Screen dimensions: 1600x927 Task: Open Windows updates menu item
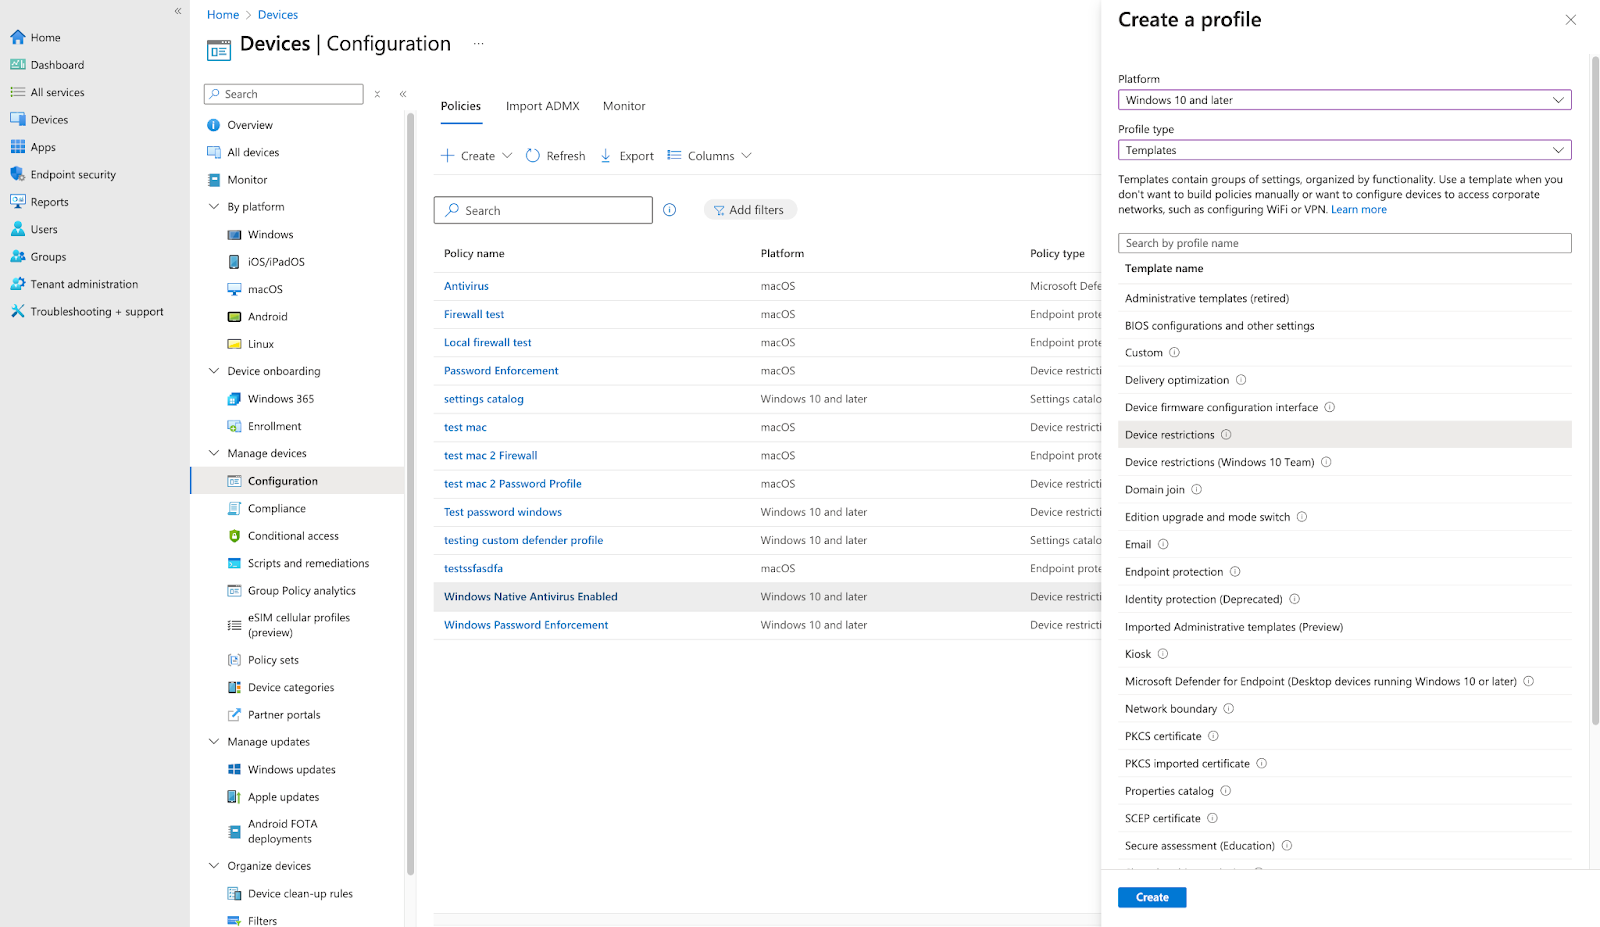click(292, 770)
